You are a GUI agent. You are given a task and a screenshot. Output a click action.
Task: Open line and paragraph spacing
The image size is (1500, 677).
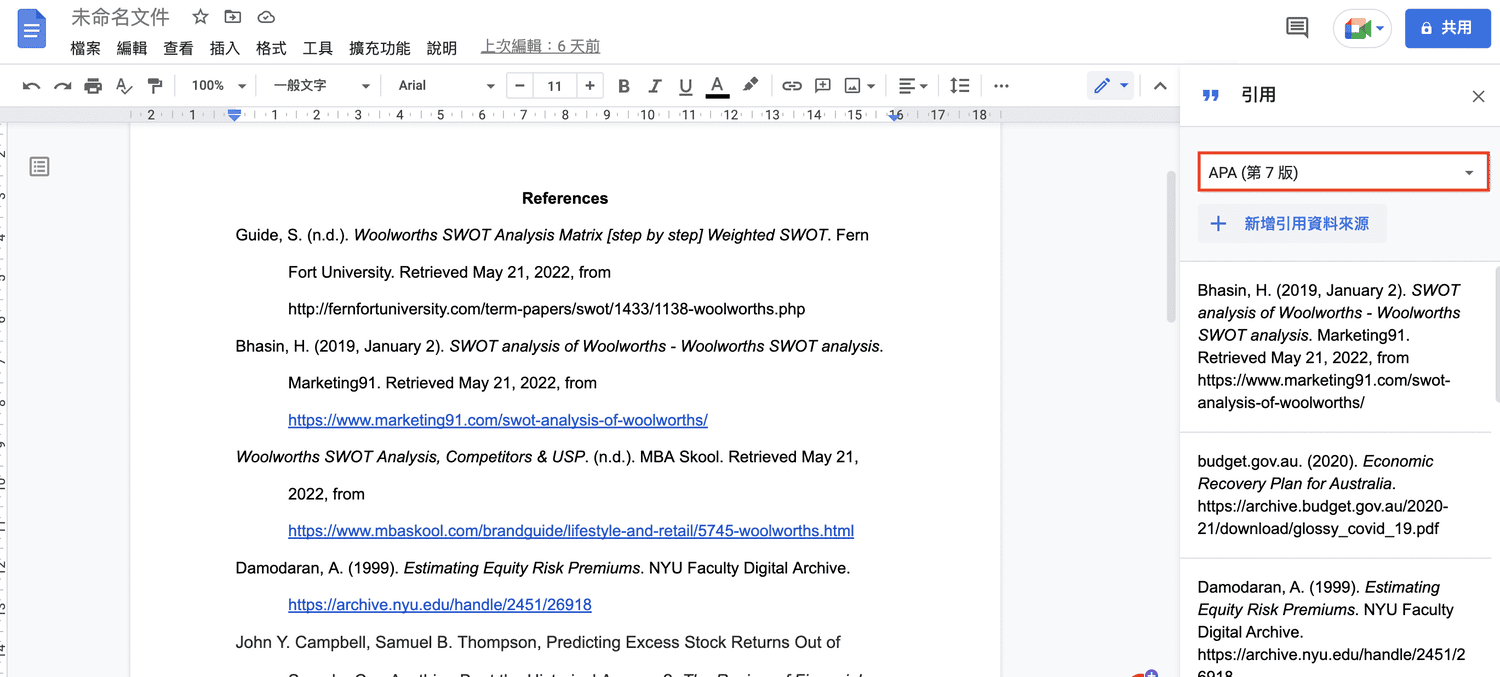coord(960,86)
